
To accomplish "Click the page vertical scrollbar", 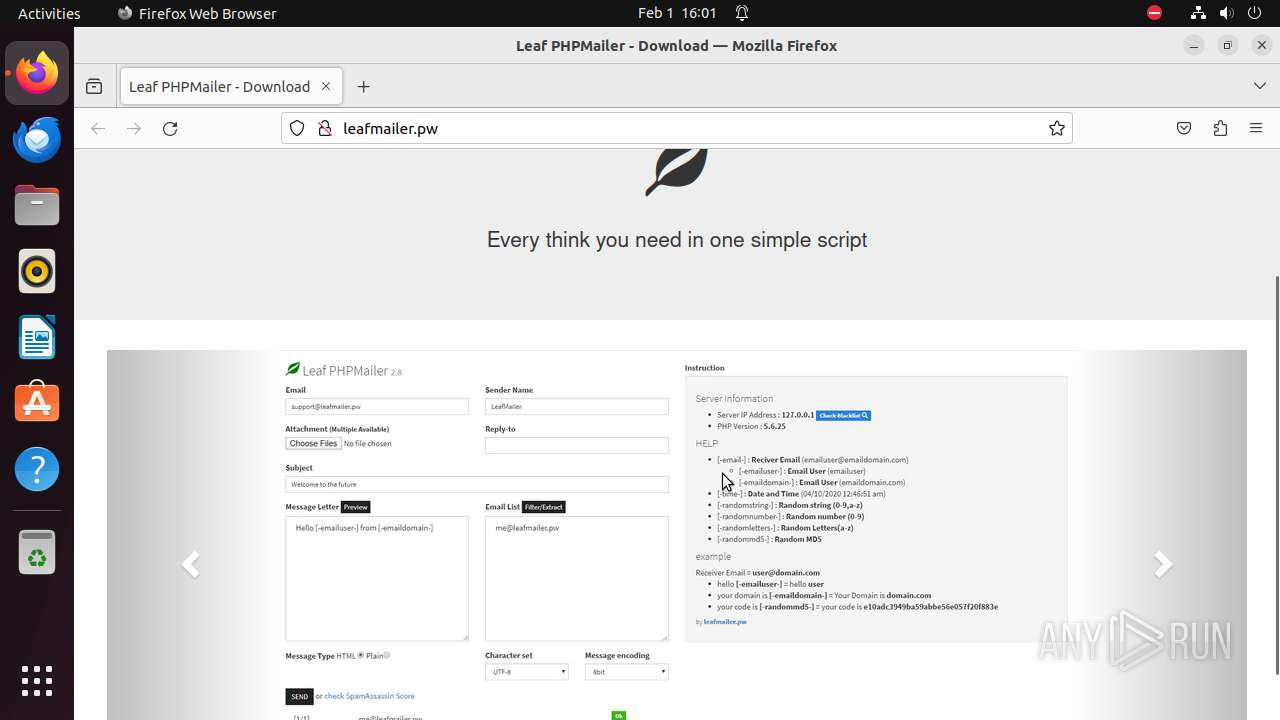I will click(1276, 475).
